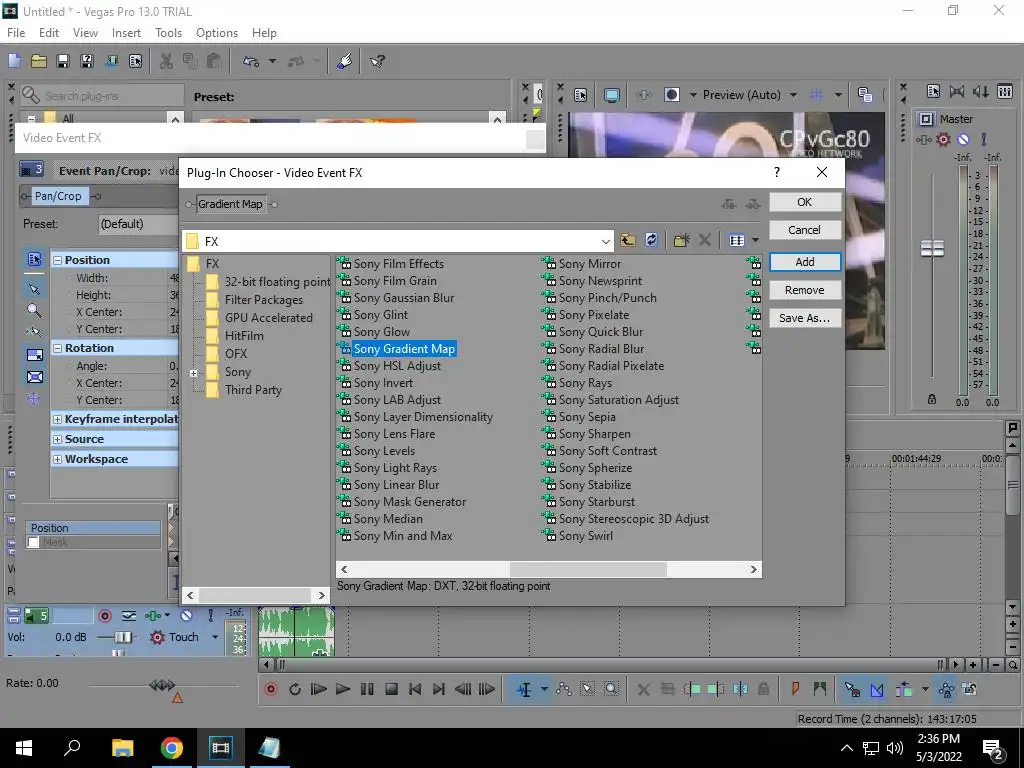
Task: Open the Tools menu
Action: coord(168,33)
